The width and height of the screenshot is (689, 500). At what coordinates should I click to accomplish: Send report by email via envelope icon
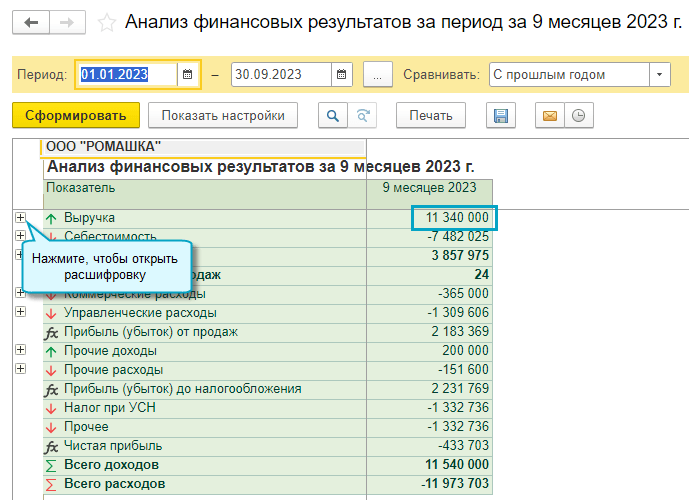click(549, 116)
